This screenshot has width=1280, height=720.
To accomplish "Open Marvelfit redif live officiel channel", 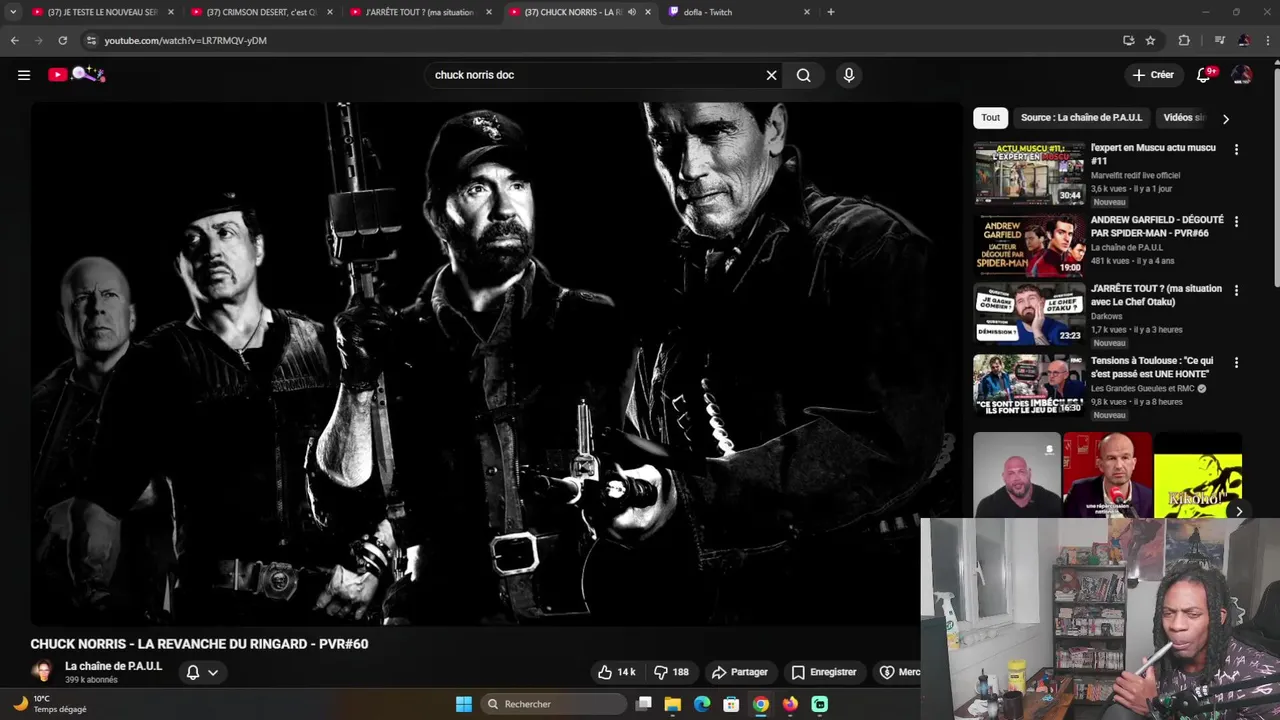I will [1135, 175].
